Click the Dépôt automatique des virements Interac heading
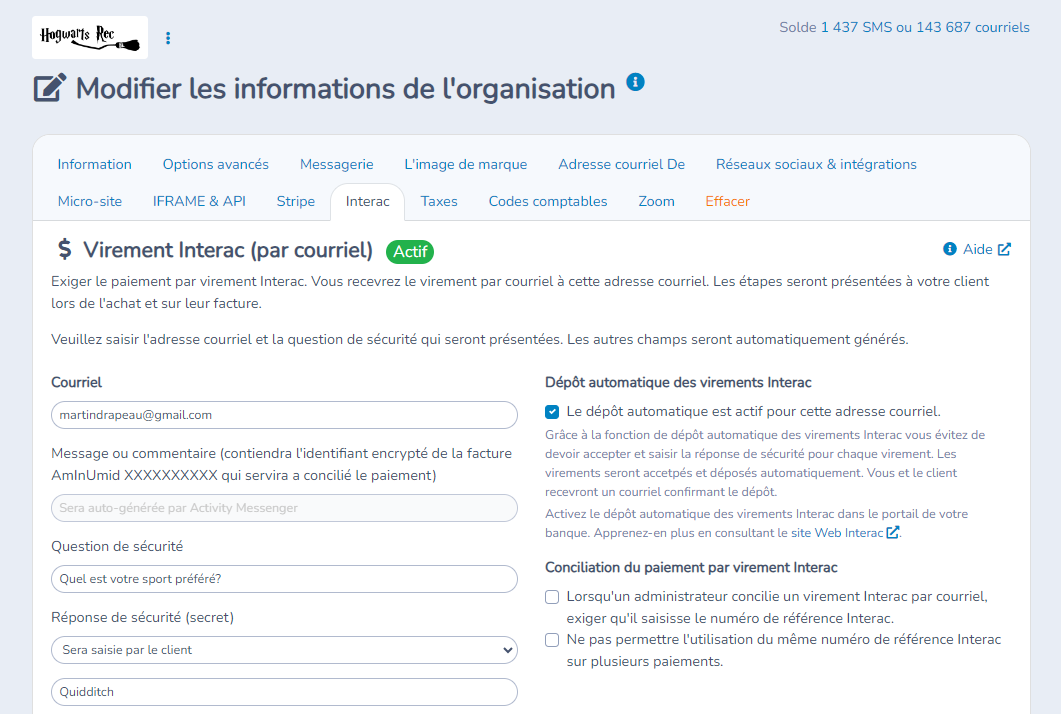 (x=678, y=382)
